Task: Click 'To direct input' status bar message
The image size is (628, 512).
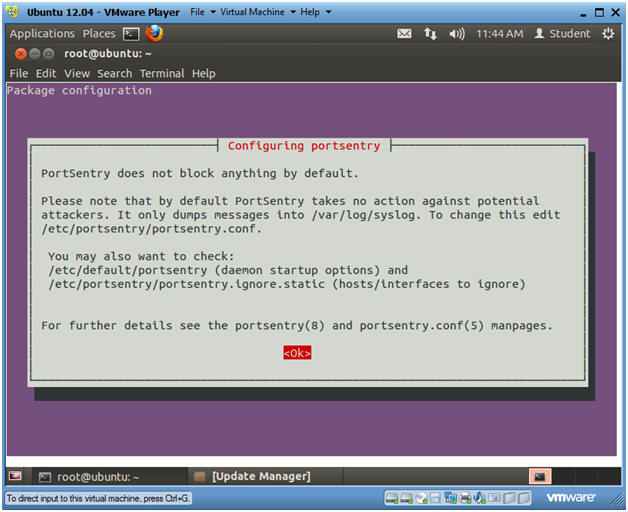Action: (x=99, y=498)
